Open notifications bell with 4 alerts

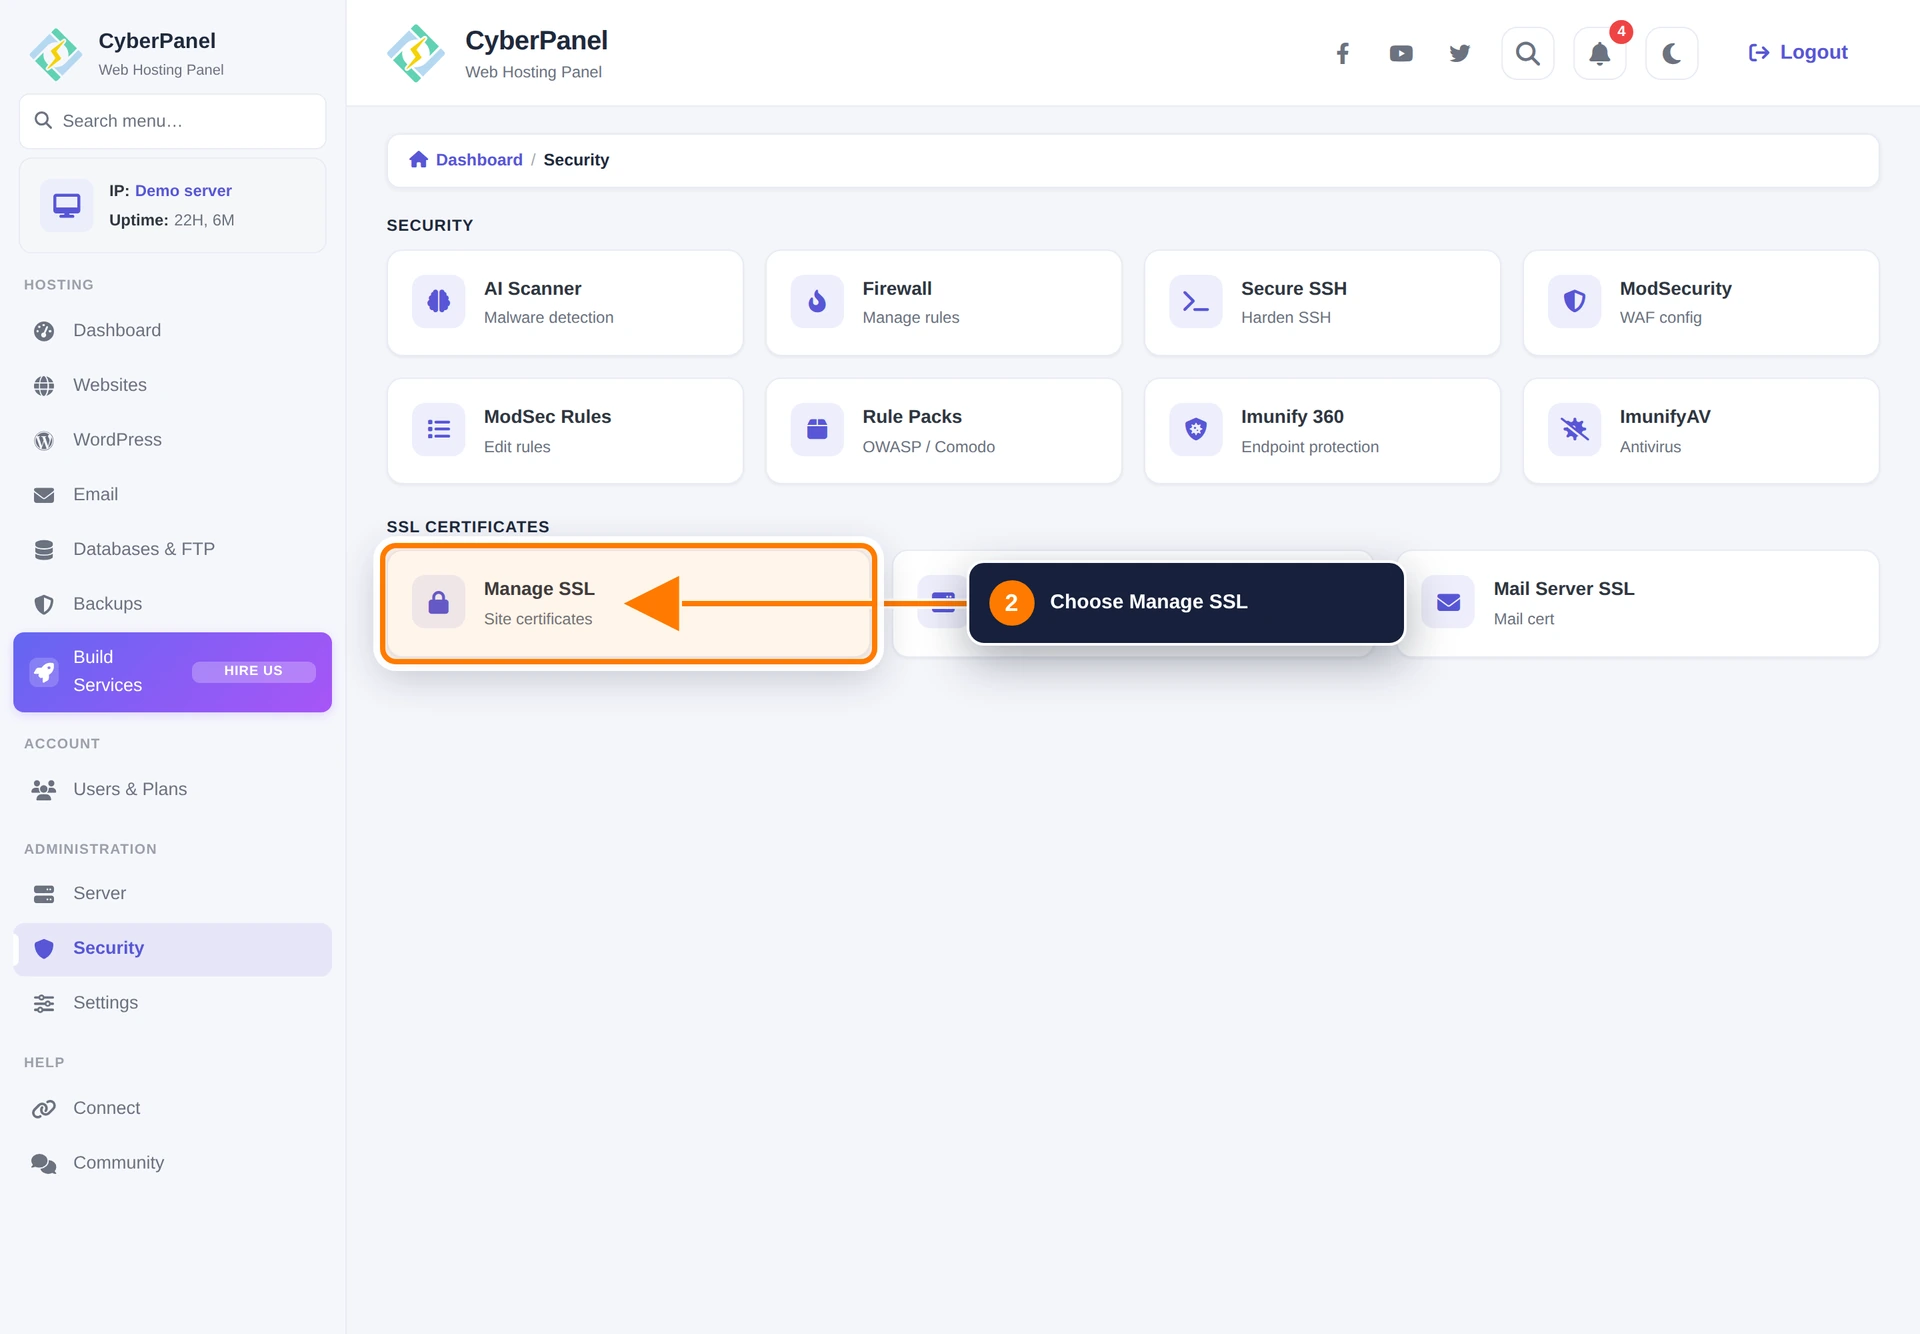click(1600, 53)
